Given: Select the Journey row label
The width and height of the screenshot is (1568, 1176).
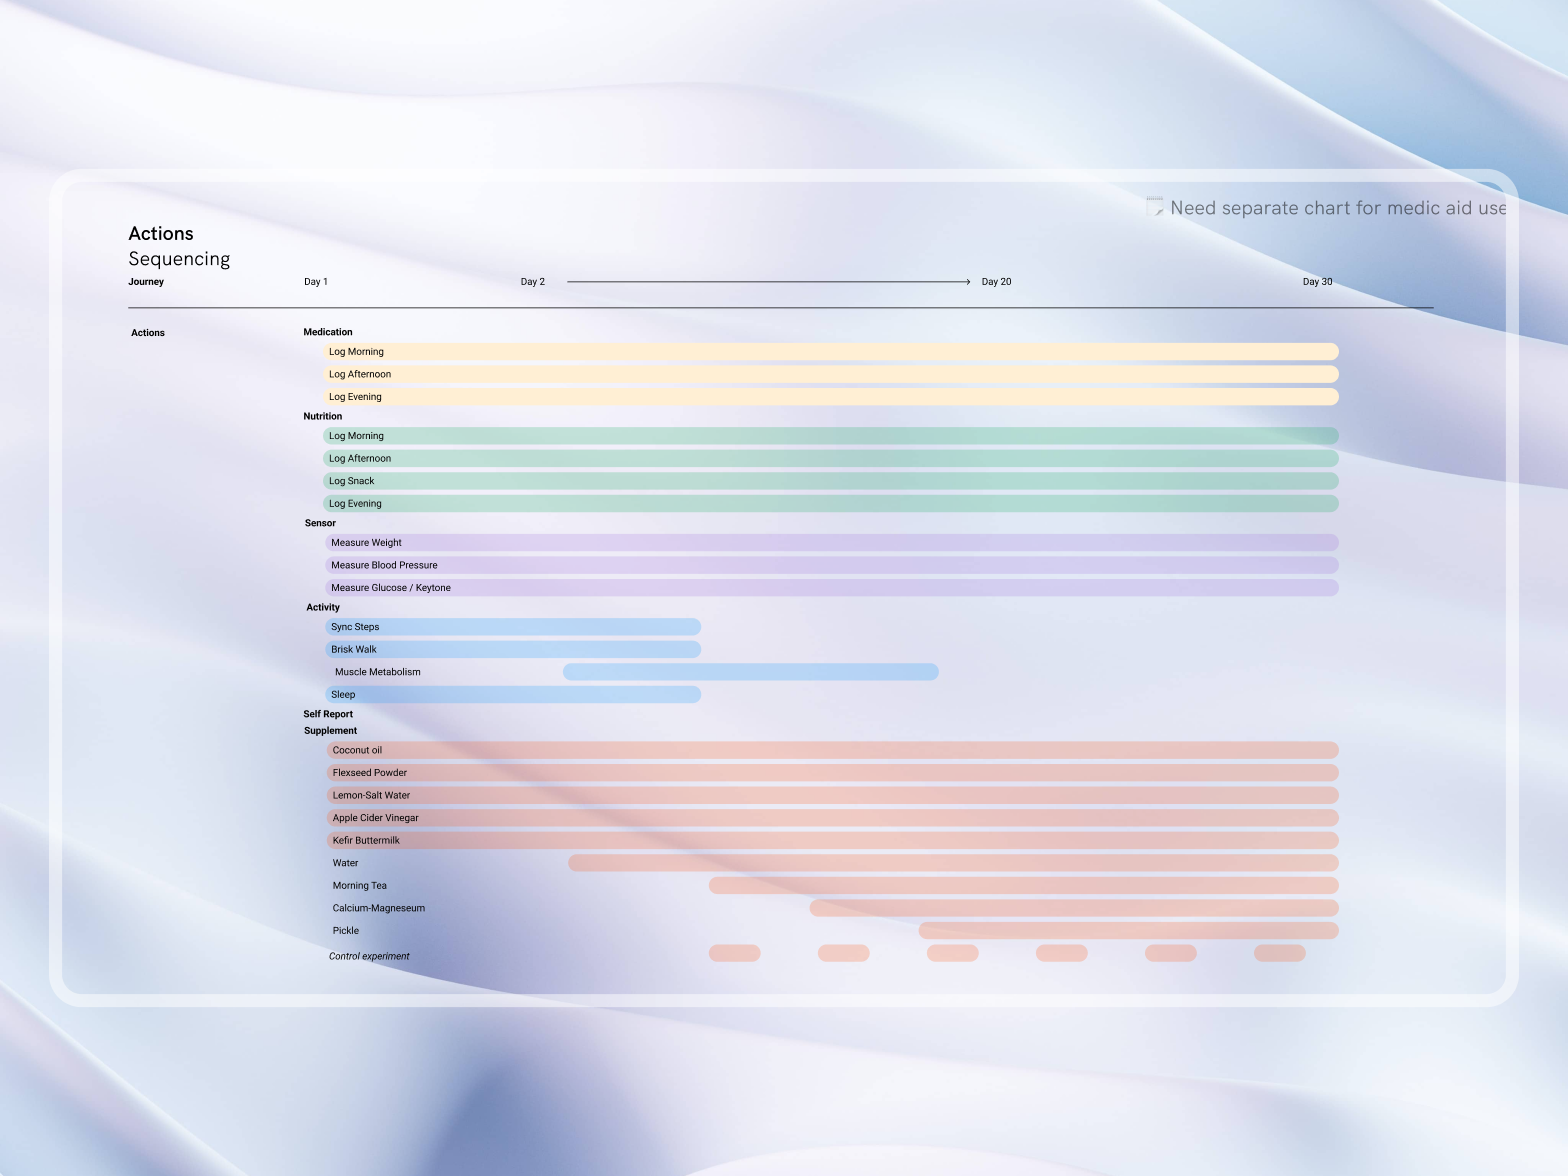Looking at the screenshot, I should click(x=146, y=282).
